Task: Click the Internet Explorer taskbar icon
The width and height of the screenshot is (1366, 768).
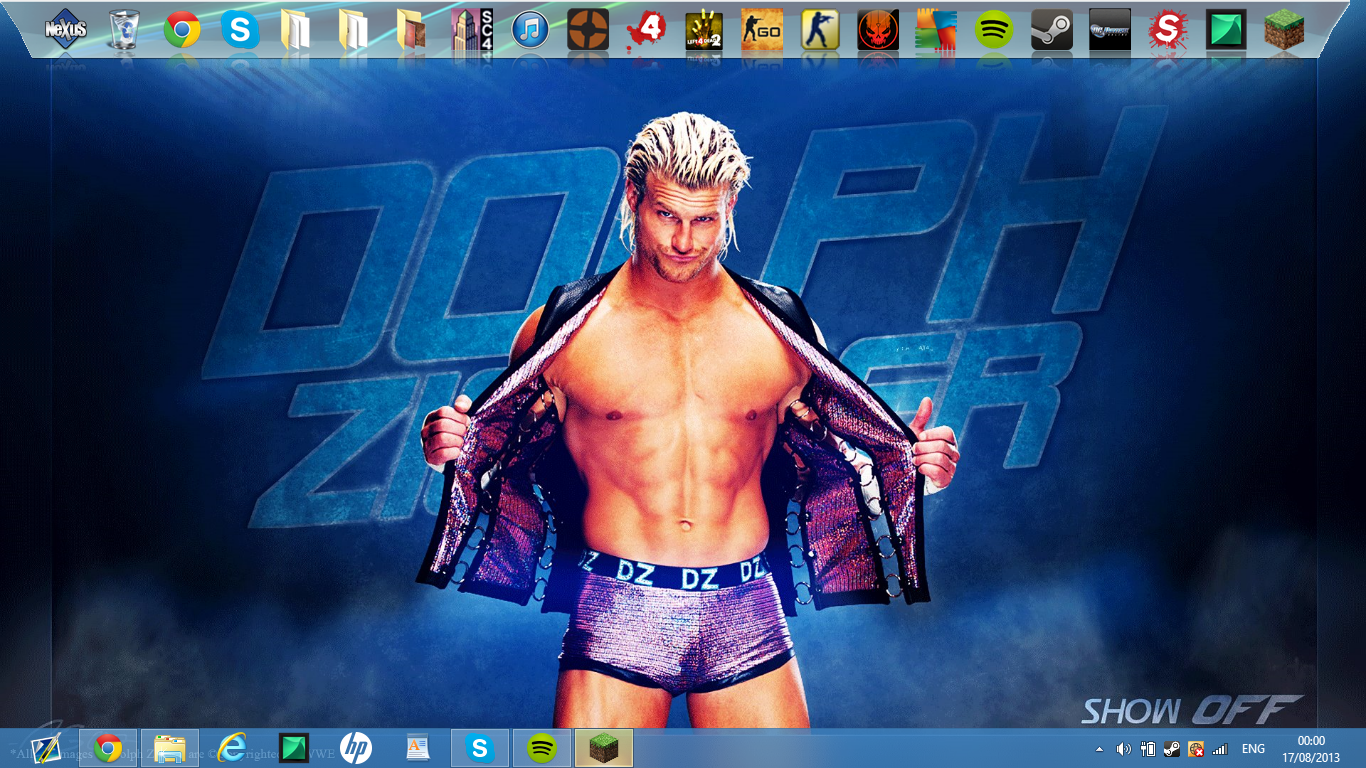Action: (x=232, y=748)
